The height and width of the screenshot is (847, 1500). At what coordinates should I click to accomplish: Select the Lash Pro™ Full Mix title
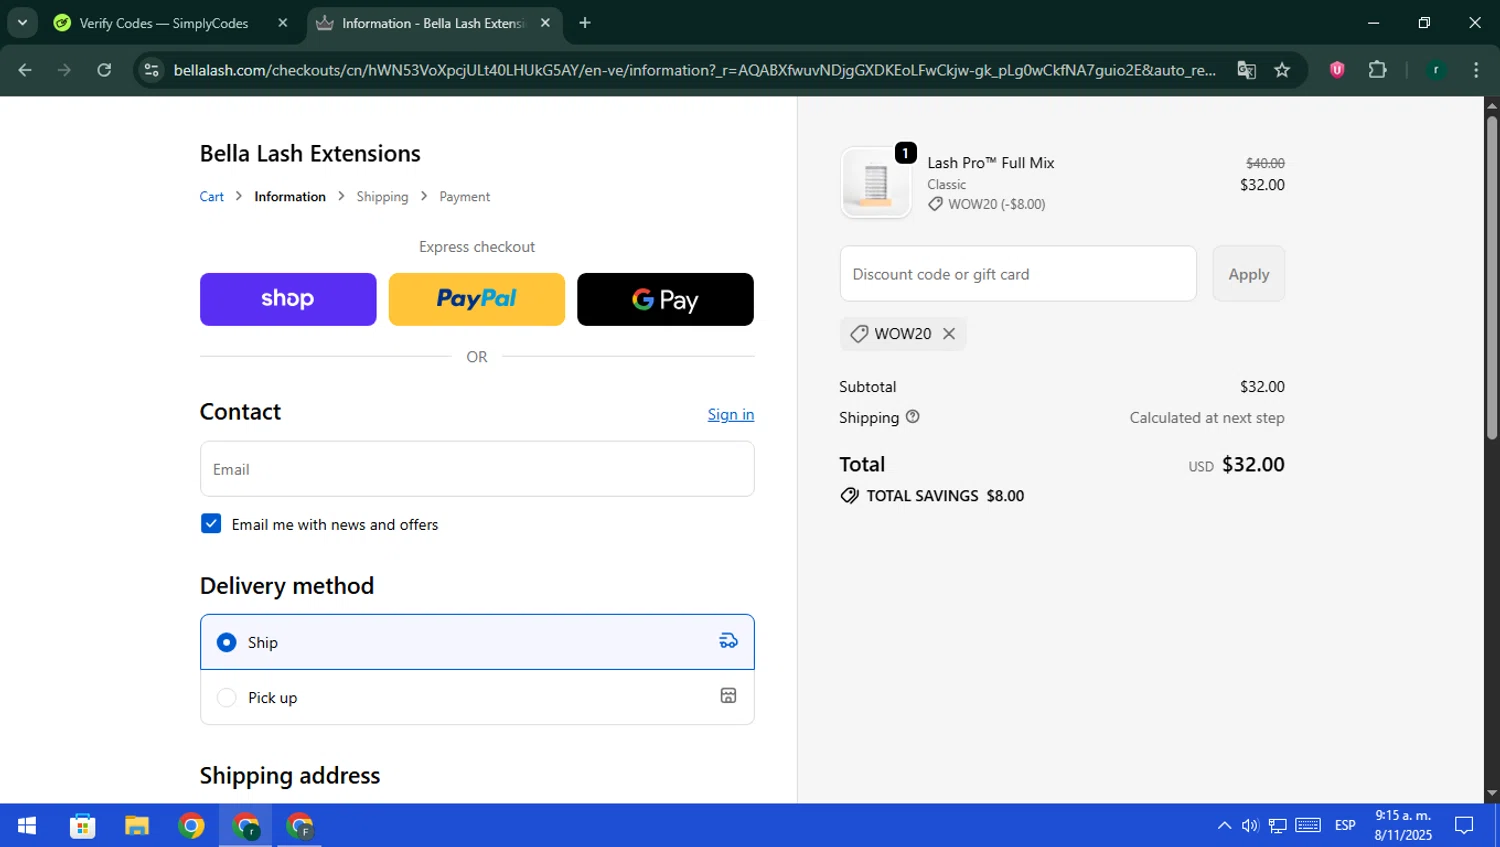tap(991, 163)
